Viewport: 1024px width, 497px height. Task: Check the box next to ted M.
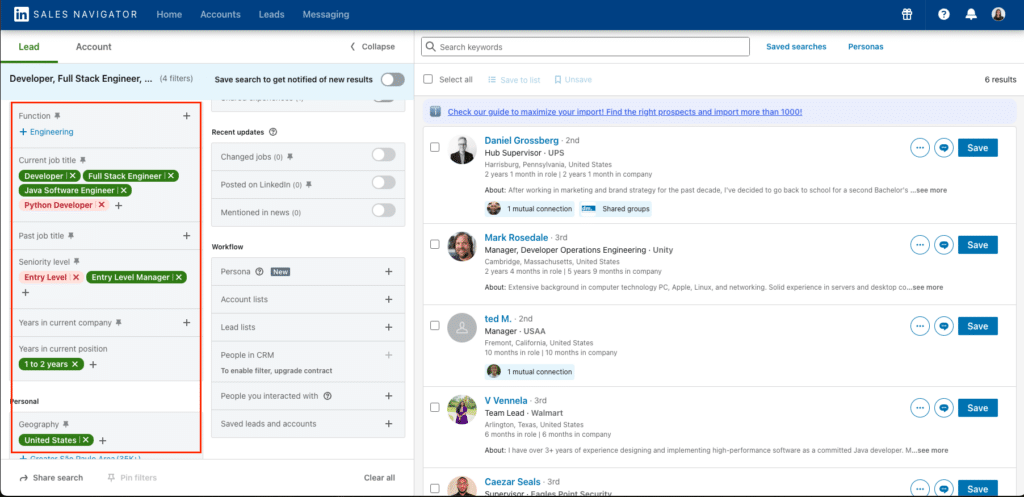click(434, 326)
